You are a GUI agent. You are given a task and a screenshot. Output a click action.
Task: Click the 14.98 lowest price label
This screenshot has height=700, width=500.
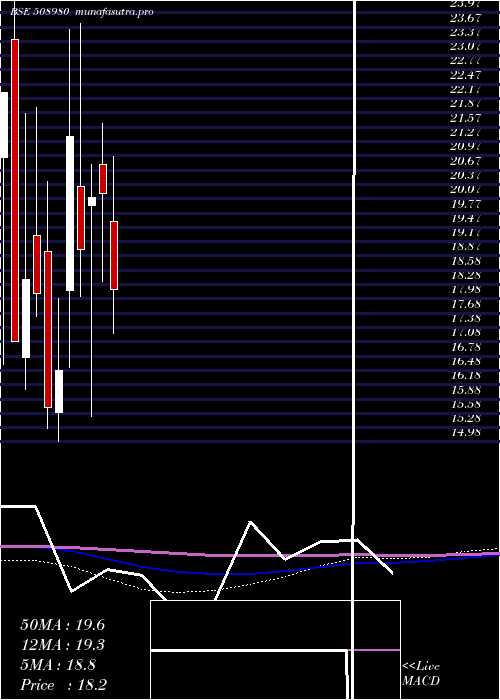point(466,433)
